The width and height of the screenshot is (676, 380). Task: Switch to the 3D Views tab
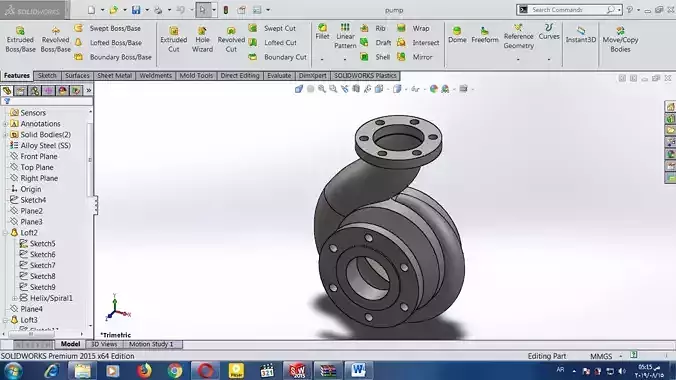tap(104, 344)
